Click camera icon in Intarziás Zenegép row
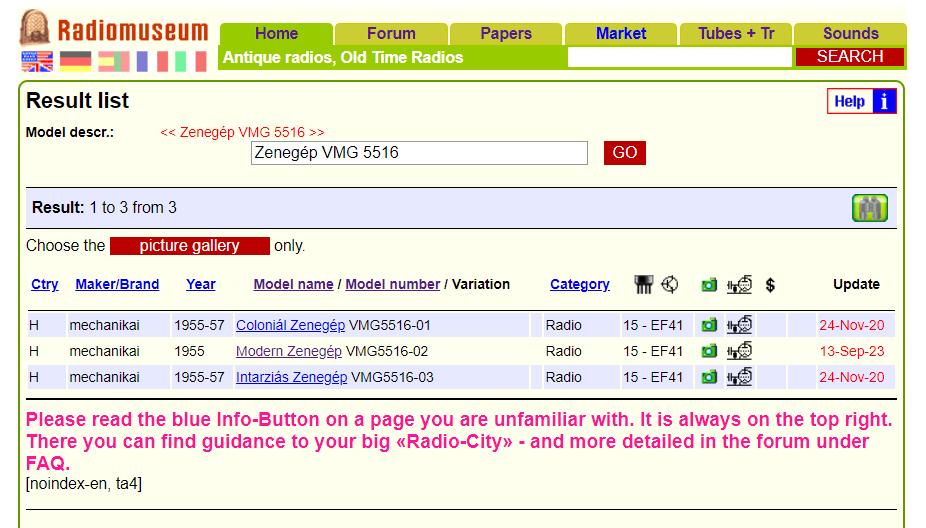 (709, 377)
